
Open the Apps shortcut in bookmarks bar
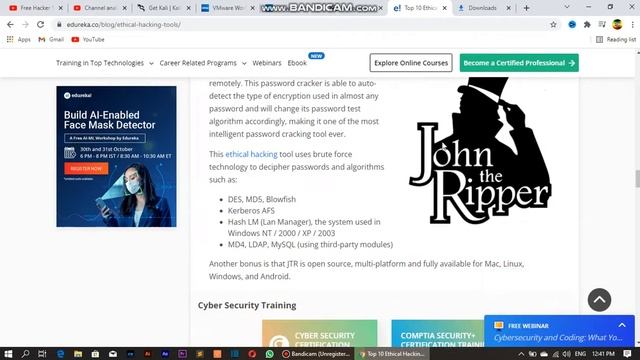tap(19, 40)
